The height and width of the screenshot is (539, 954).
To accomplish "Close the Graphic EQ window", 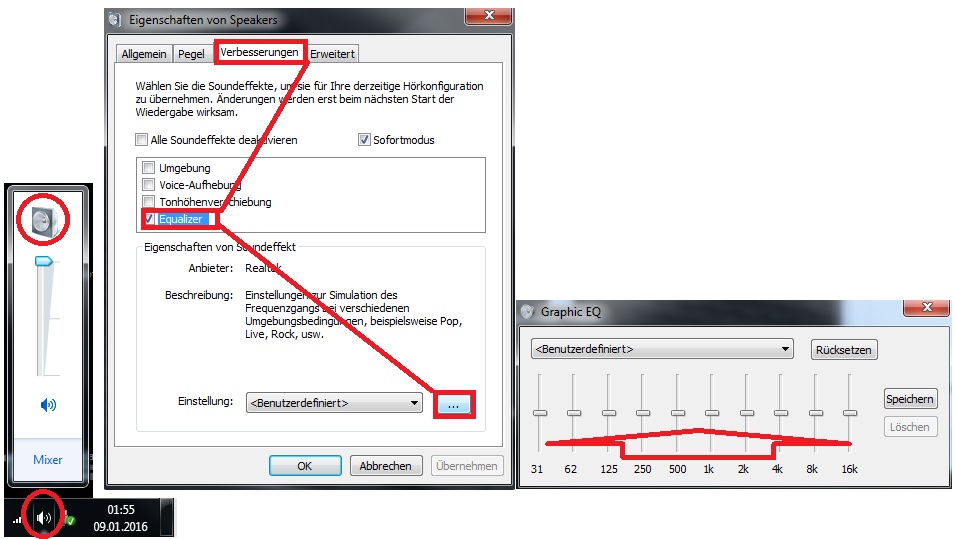I will (x=927, y=307).
